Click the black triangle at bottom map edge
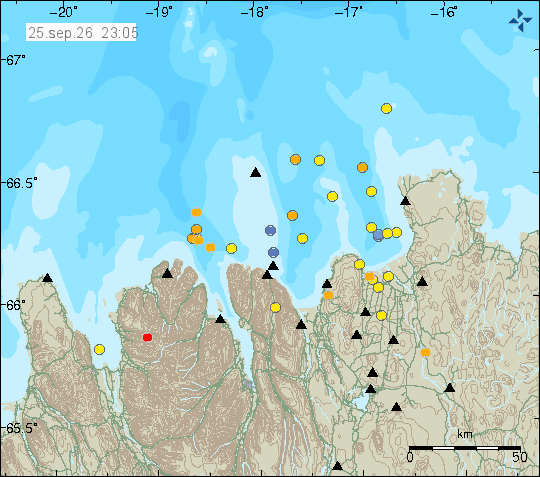Image resolution: width=540 pixels, height=477 pixels. [x=338, y=466]
